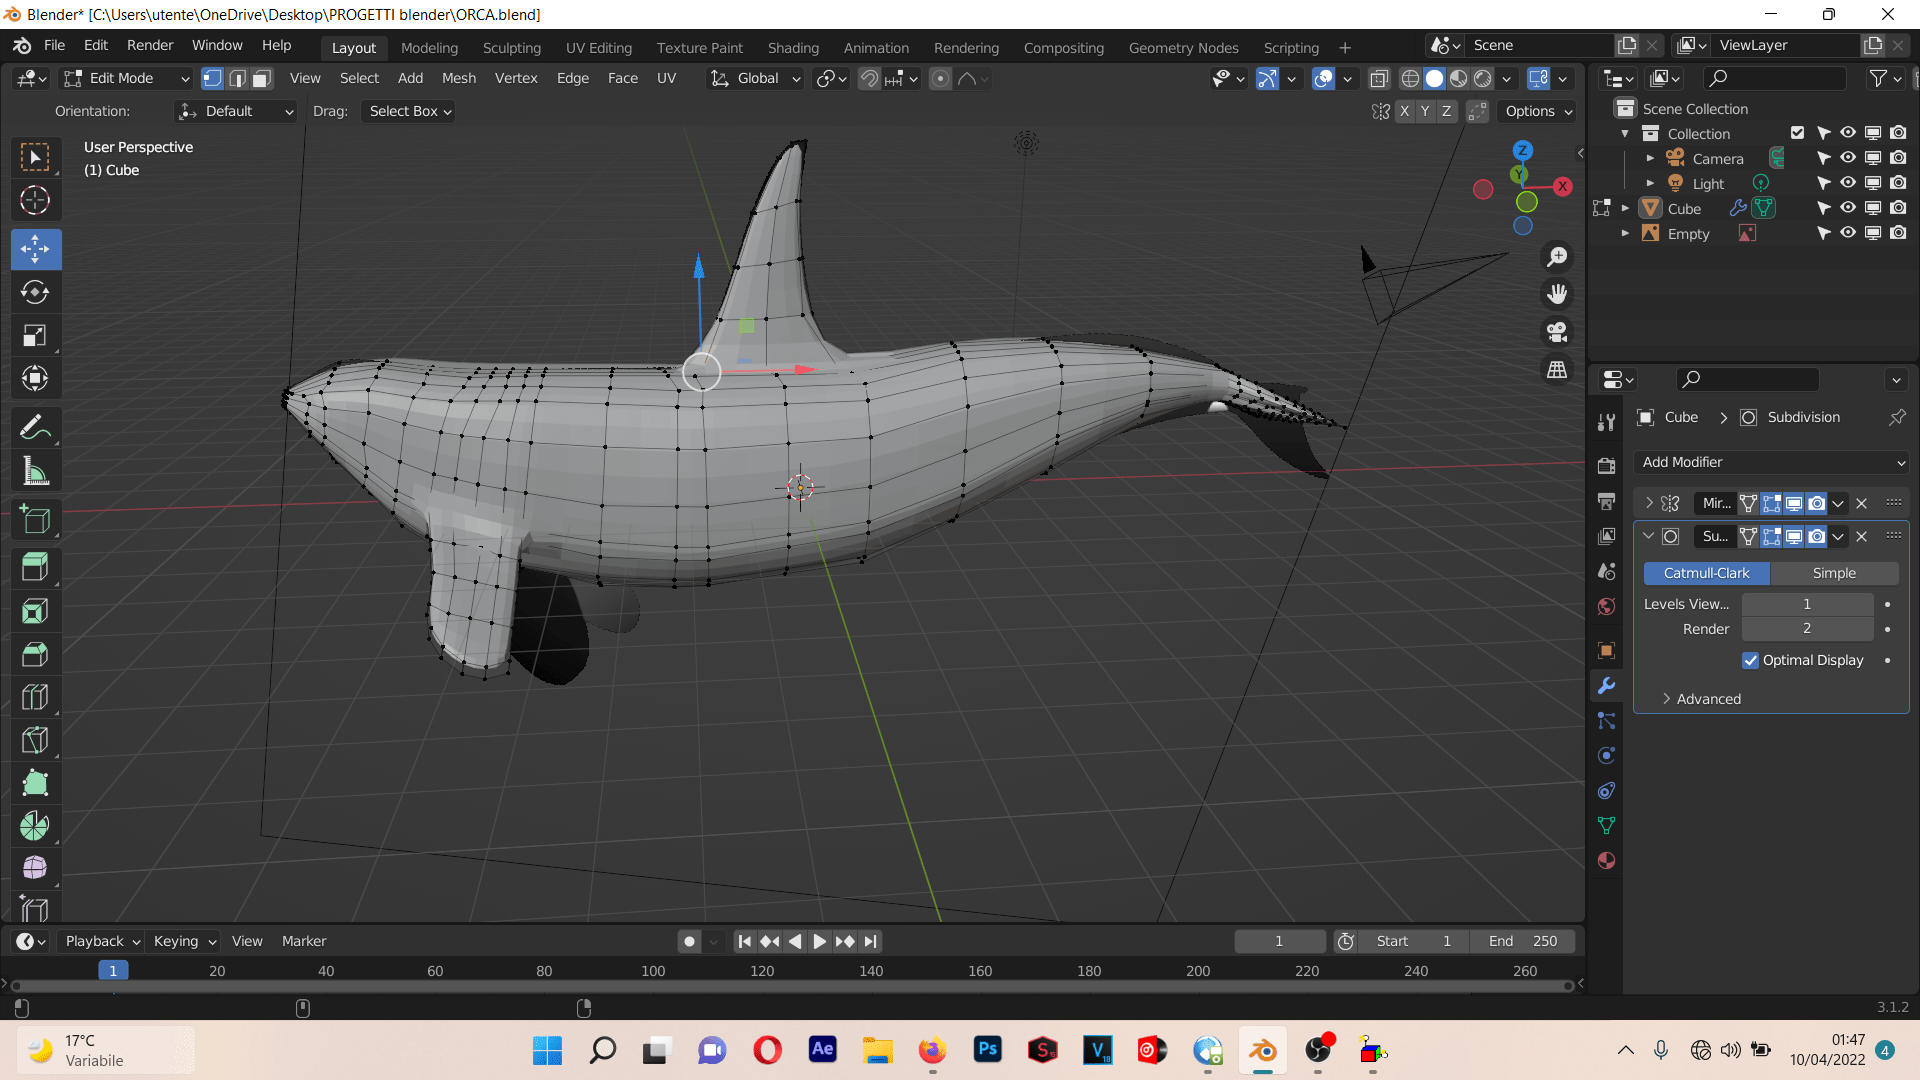The image size is (1920, 1080).
Task: Click the Render levels value field
Action: [x=1807, y=629]
